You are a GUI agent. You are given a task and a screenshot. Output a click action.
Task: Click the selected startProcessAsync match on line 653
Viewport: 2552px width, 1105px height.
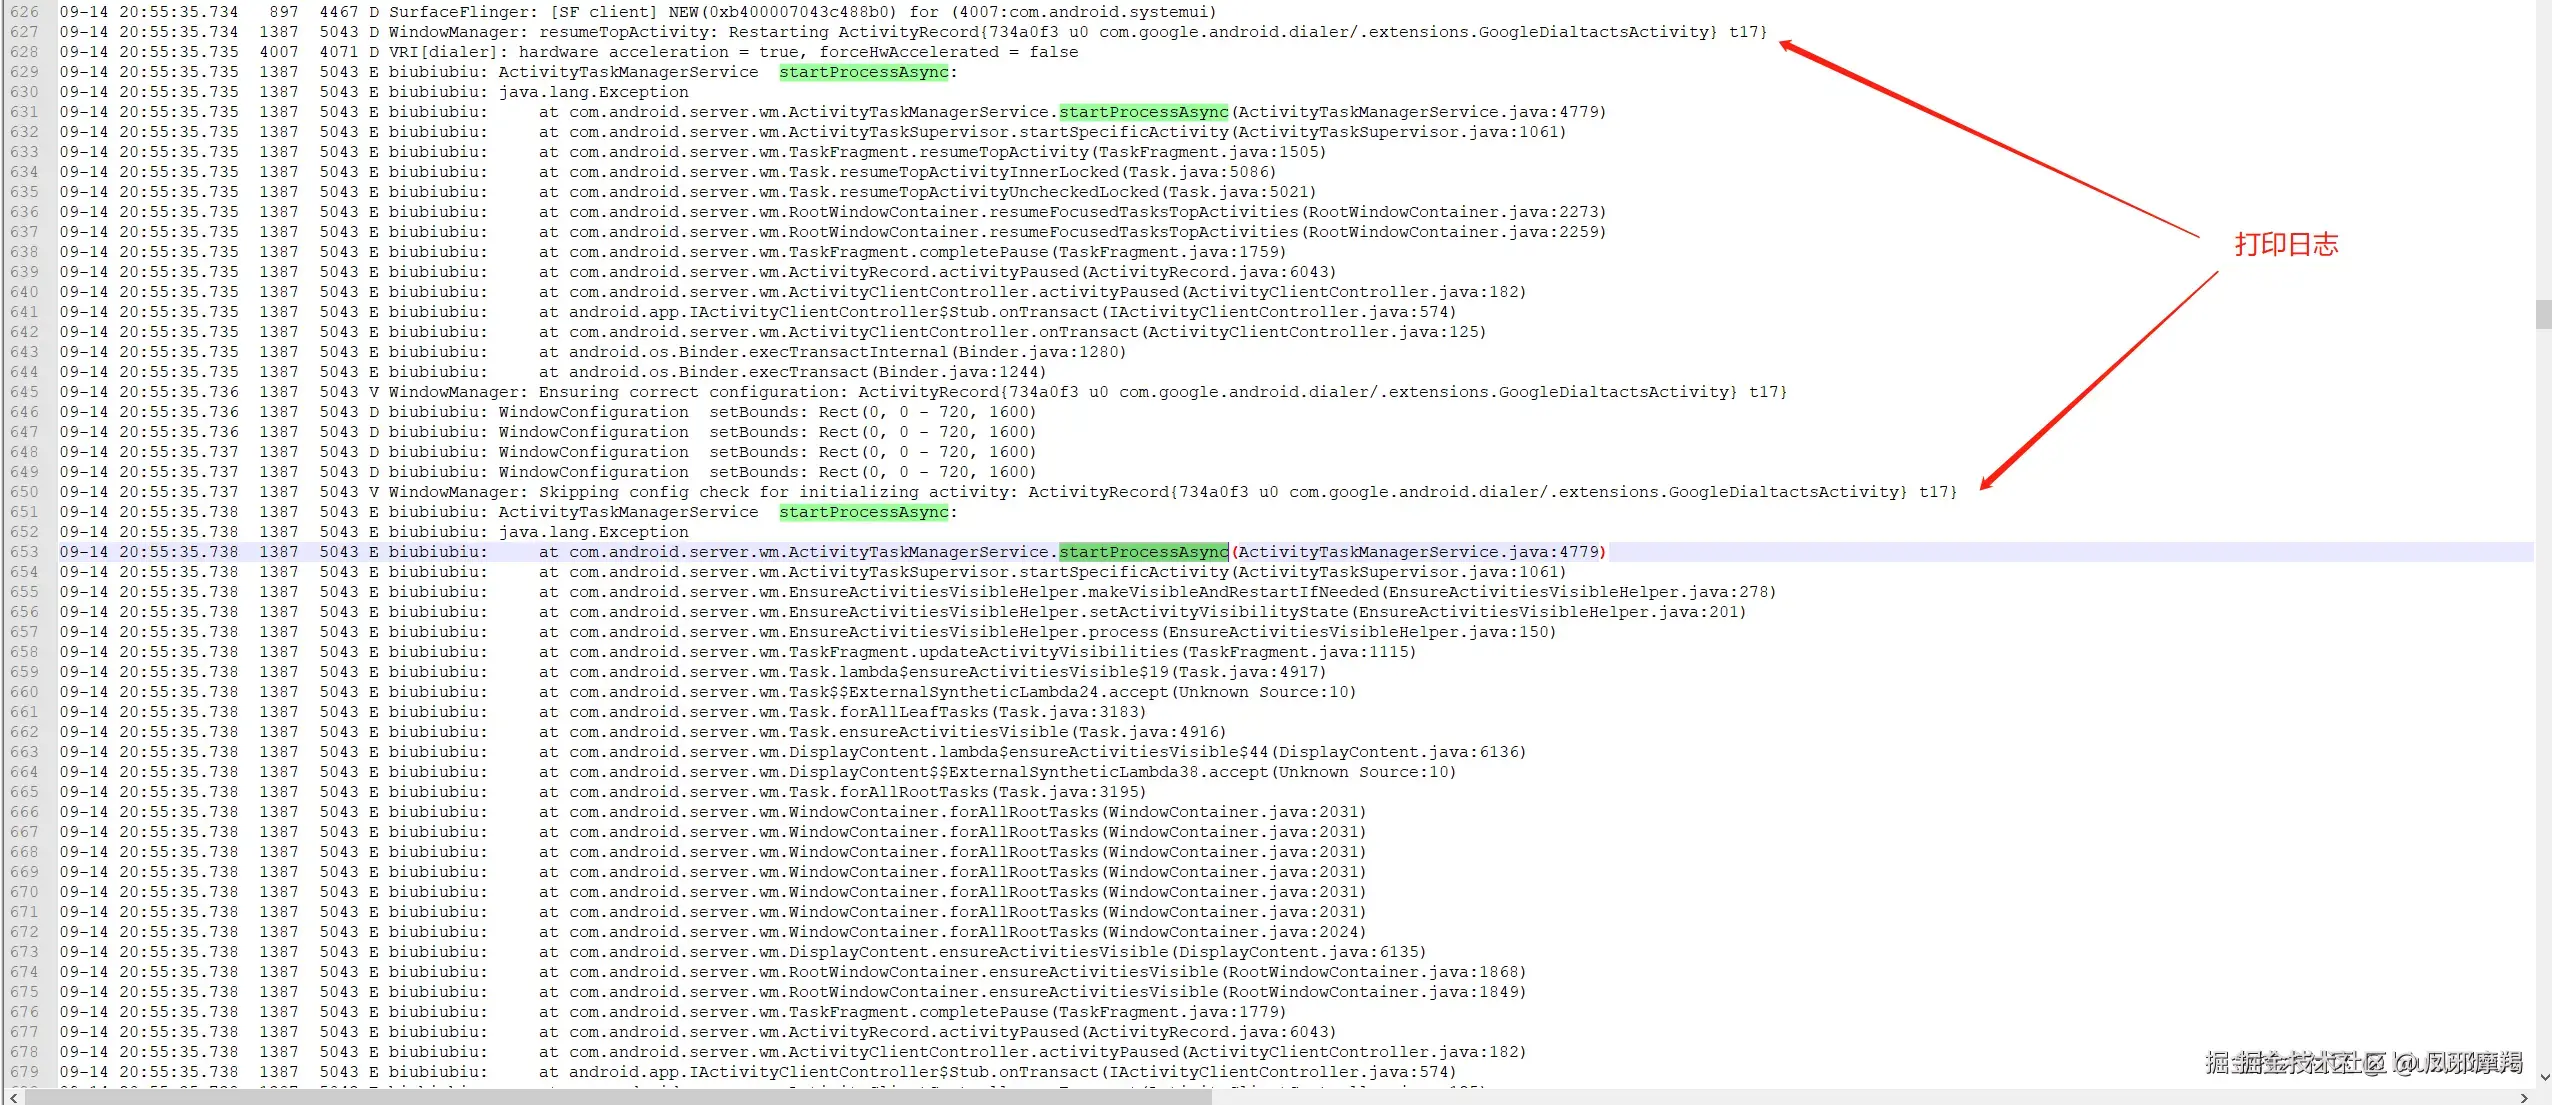click(x=1143, y=551)
